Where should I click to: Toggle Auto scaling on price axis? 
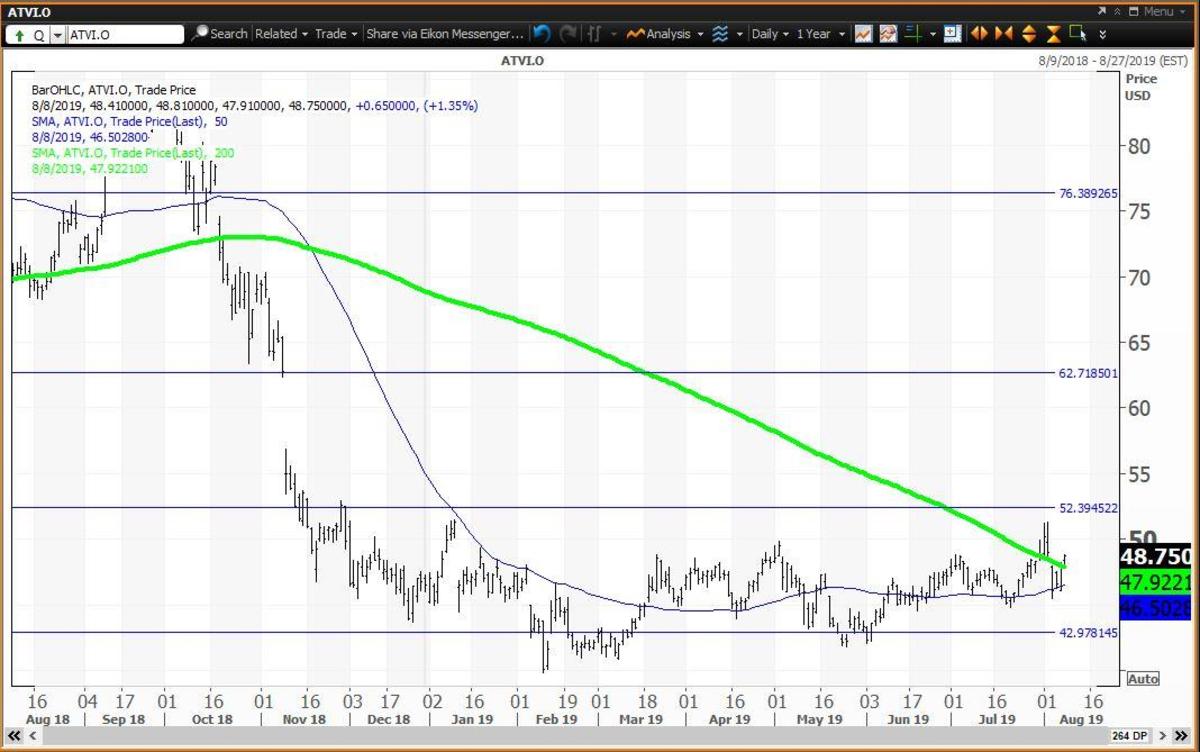coord(1142,679)
